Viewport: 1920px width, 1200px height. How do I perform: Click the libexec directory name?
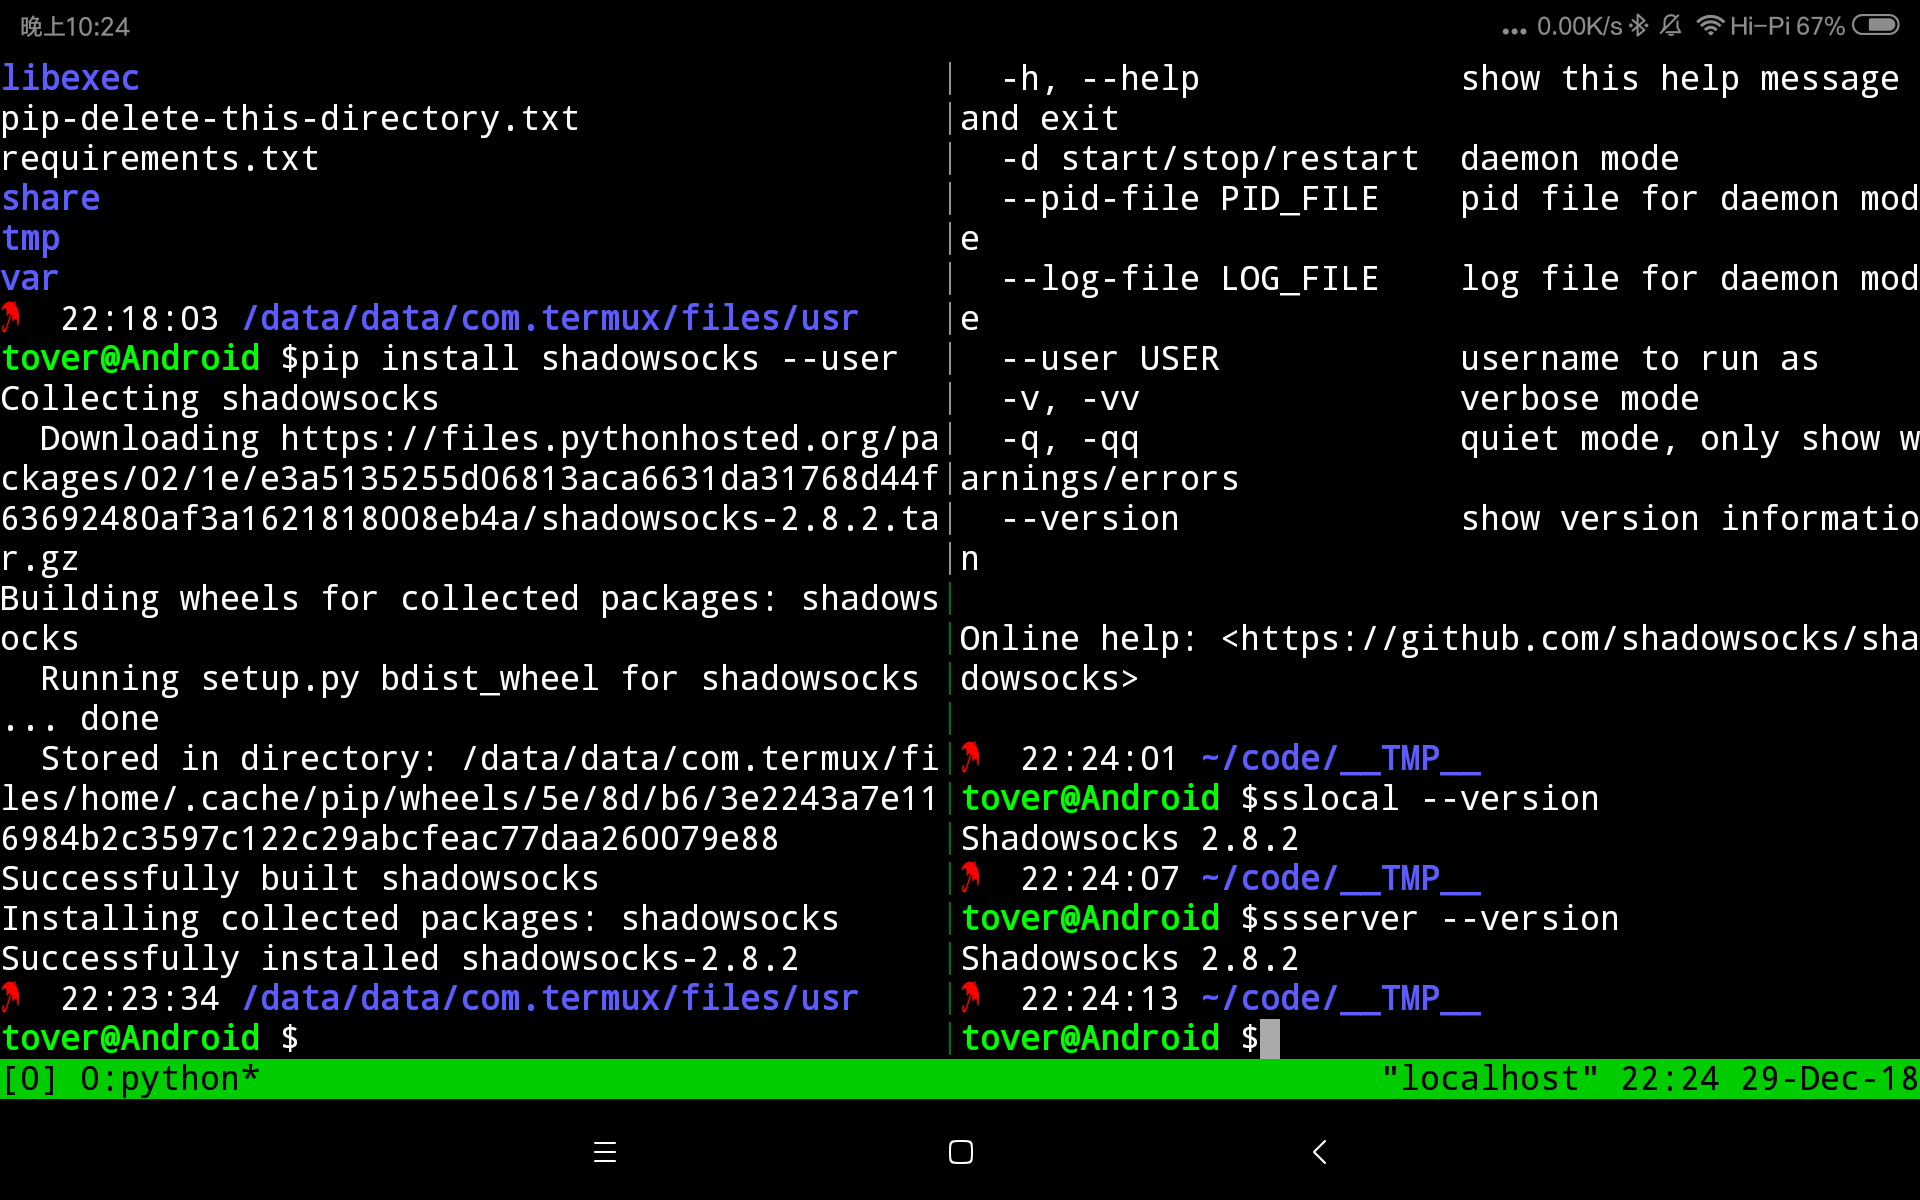70,78
